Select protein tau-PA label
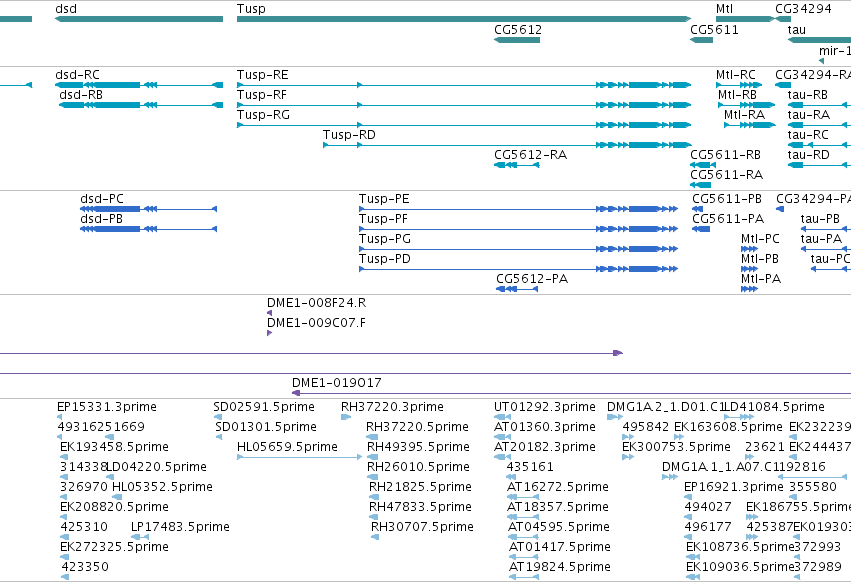This screenshot has height=582, width=851. tap(821, 239)
